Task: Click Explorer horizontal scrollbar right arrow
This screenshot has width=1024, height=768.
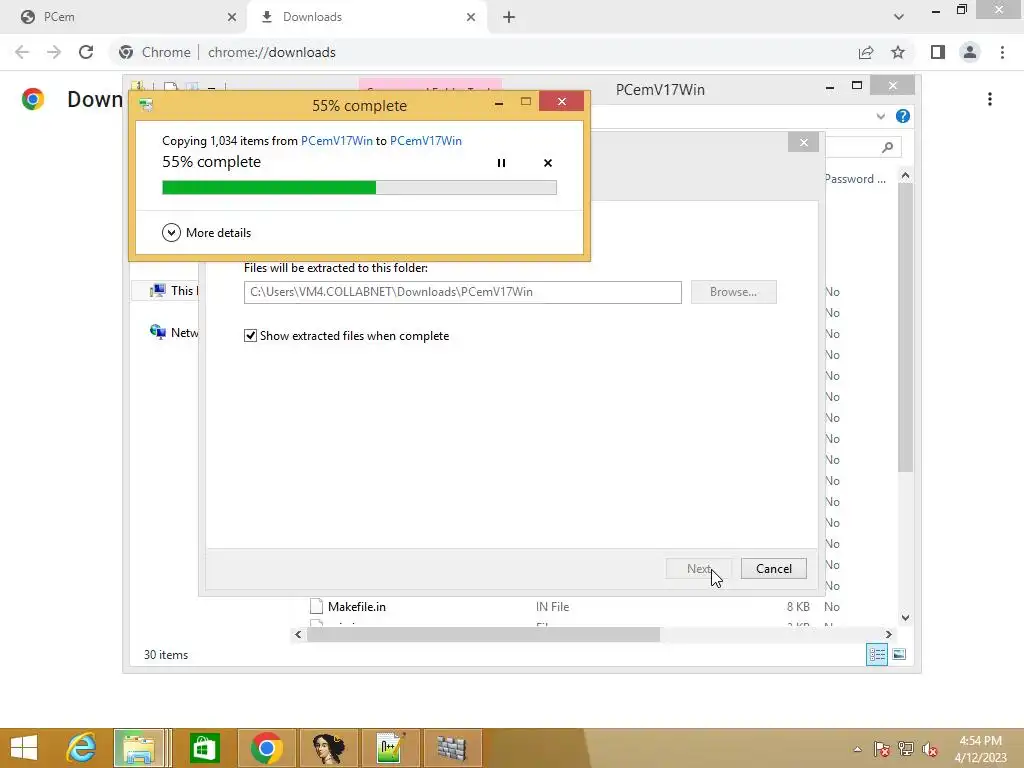Action: pyautogui.click(x=888, y=634)
